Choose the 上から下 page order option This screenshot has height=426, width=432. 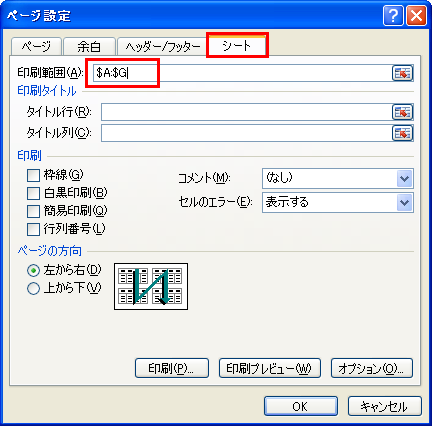click(33, 289)
